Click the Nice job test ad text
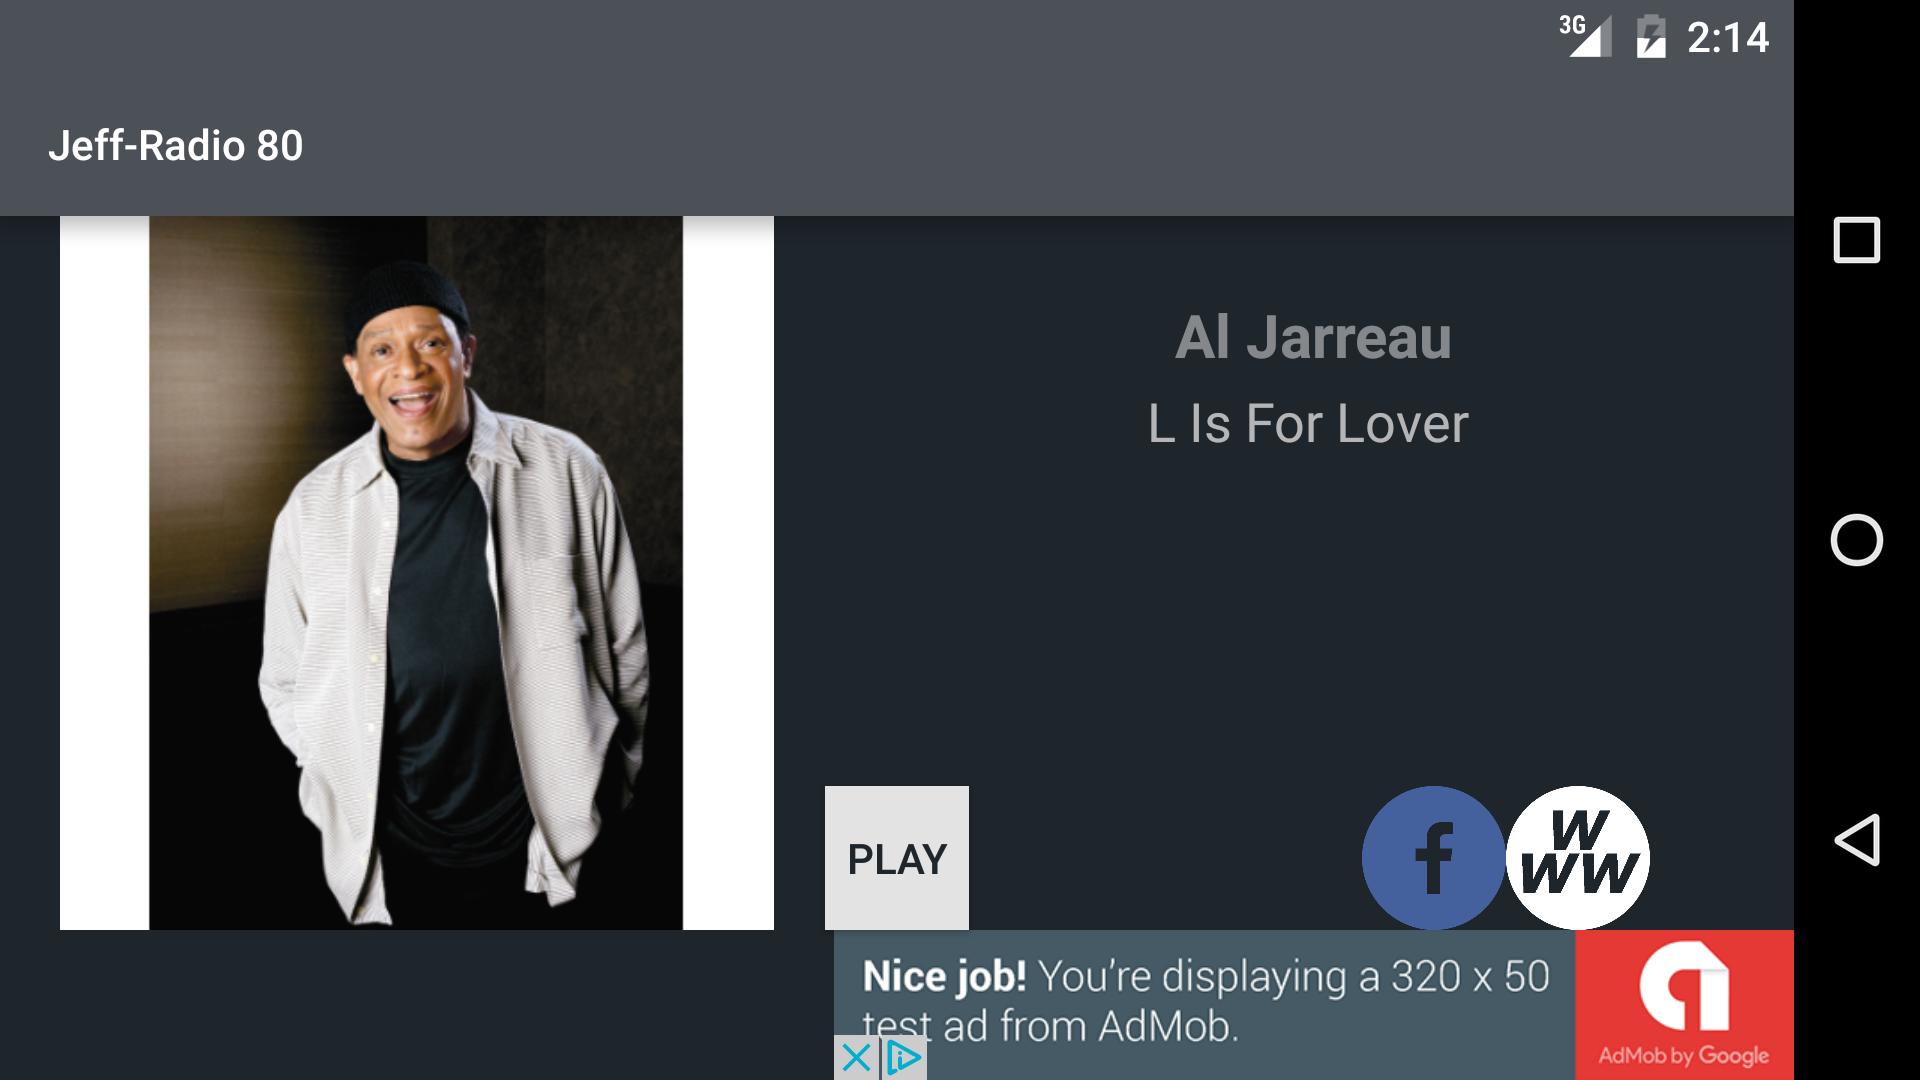The image size is (1920, 1080). point(1205,1001)
